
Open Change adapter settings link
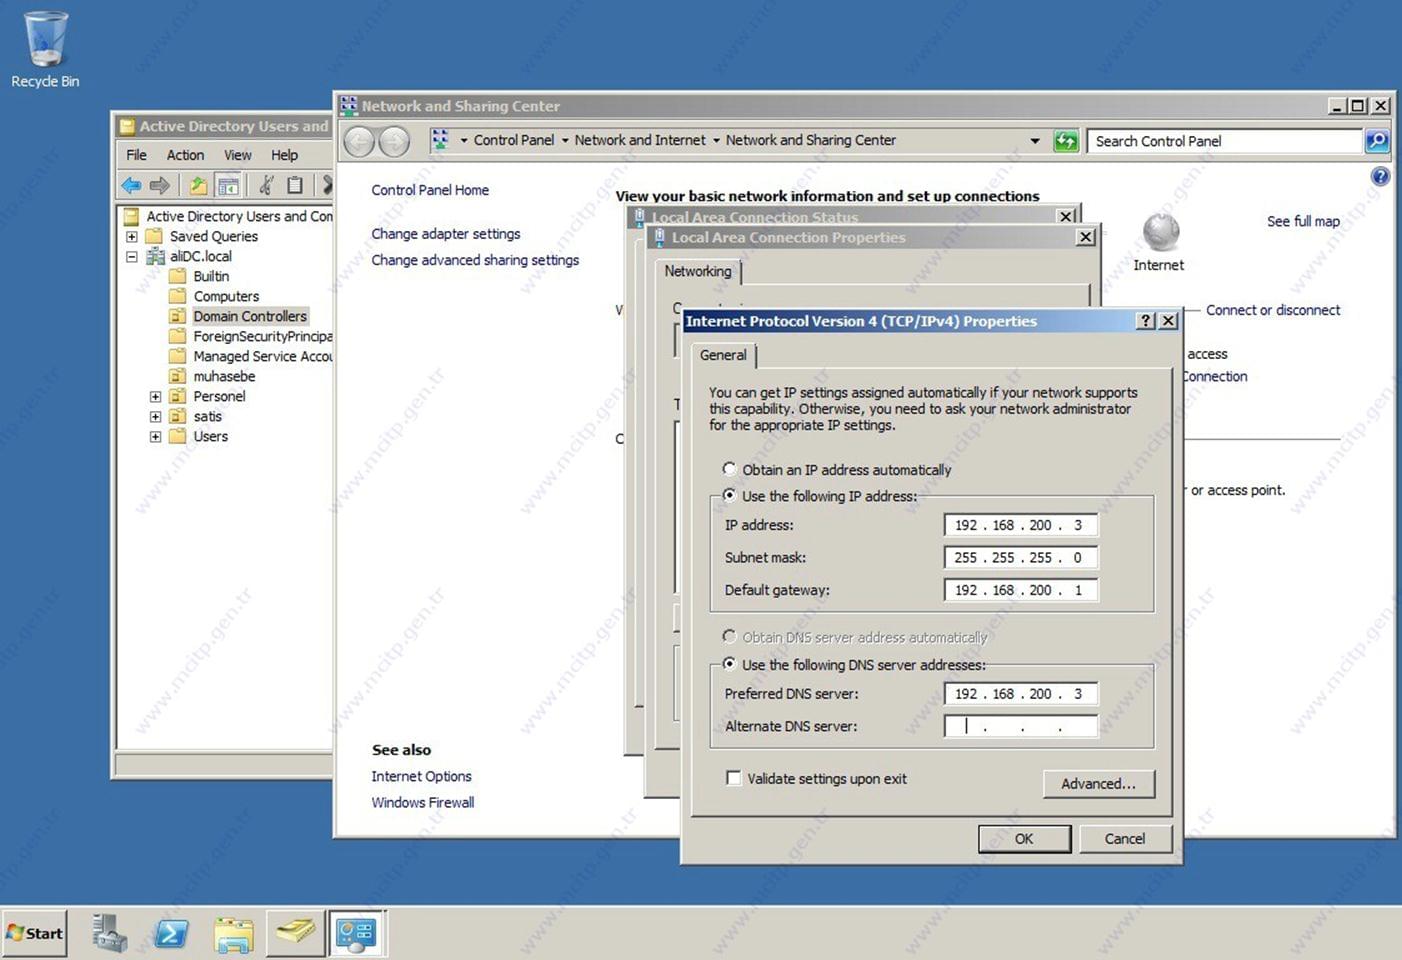[446, 234]
